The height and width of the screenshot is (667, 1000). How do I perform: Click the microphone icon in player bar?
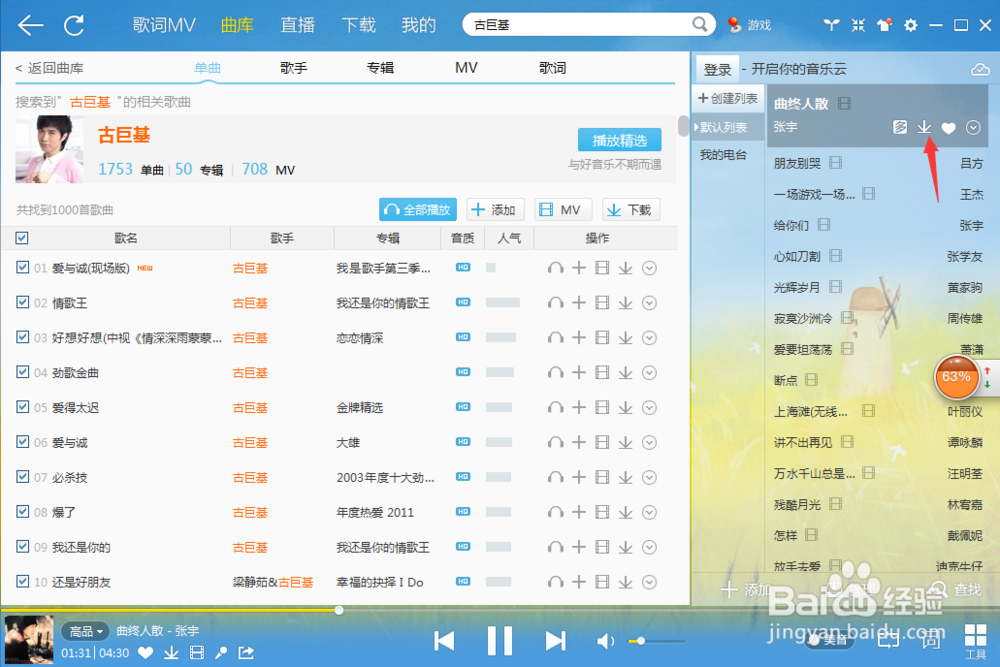coord(221,652)
